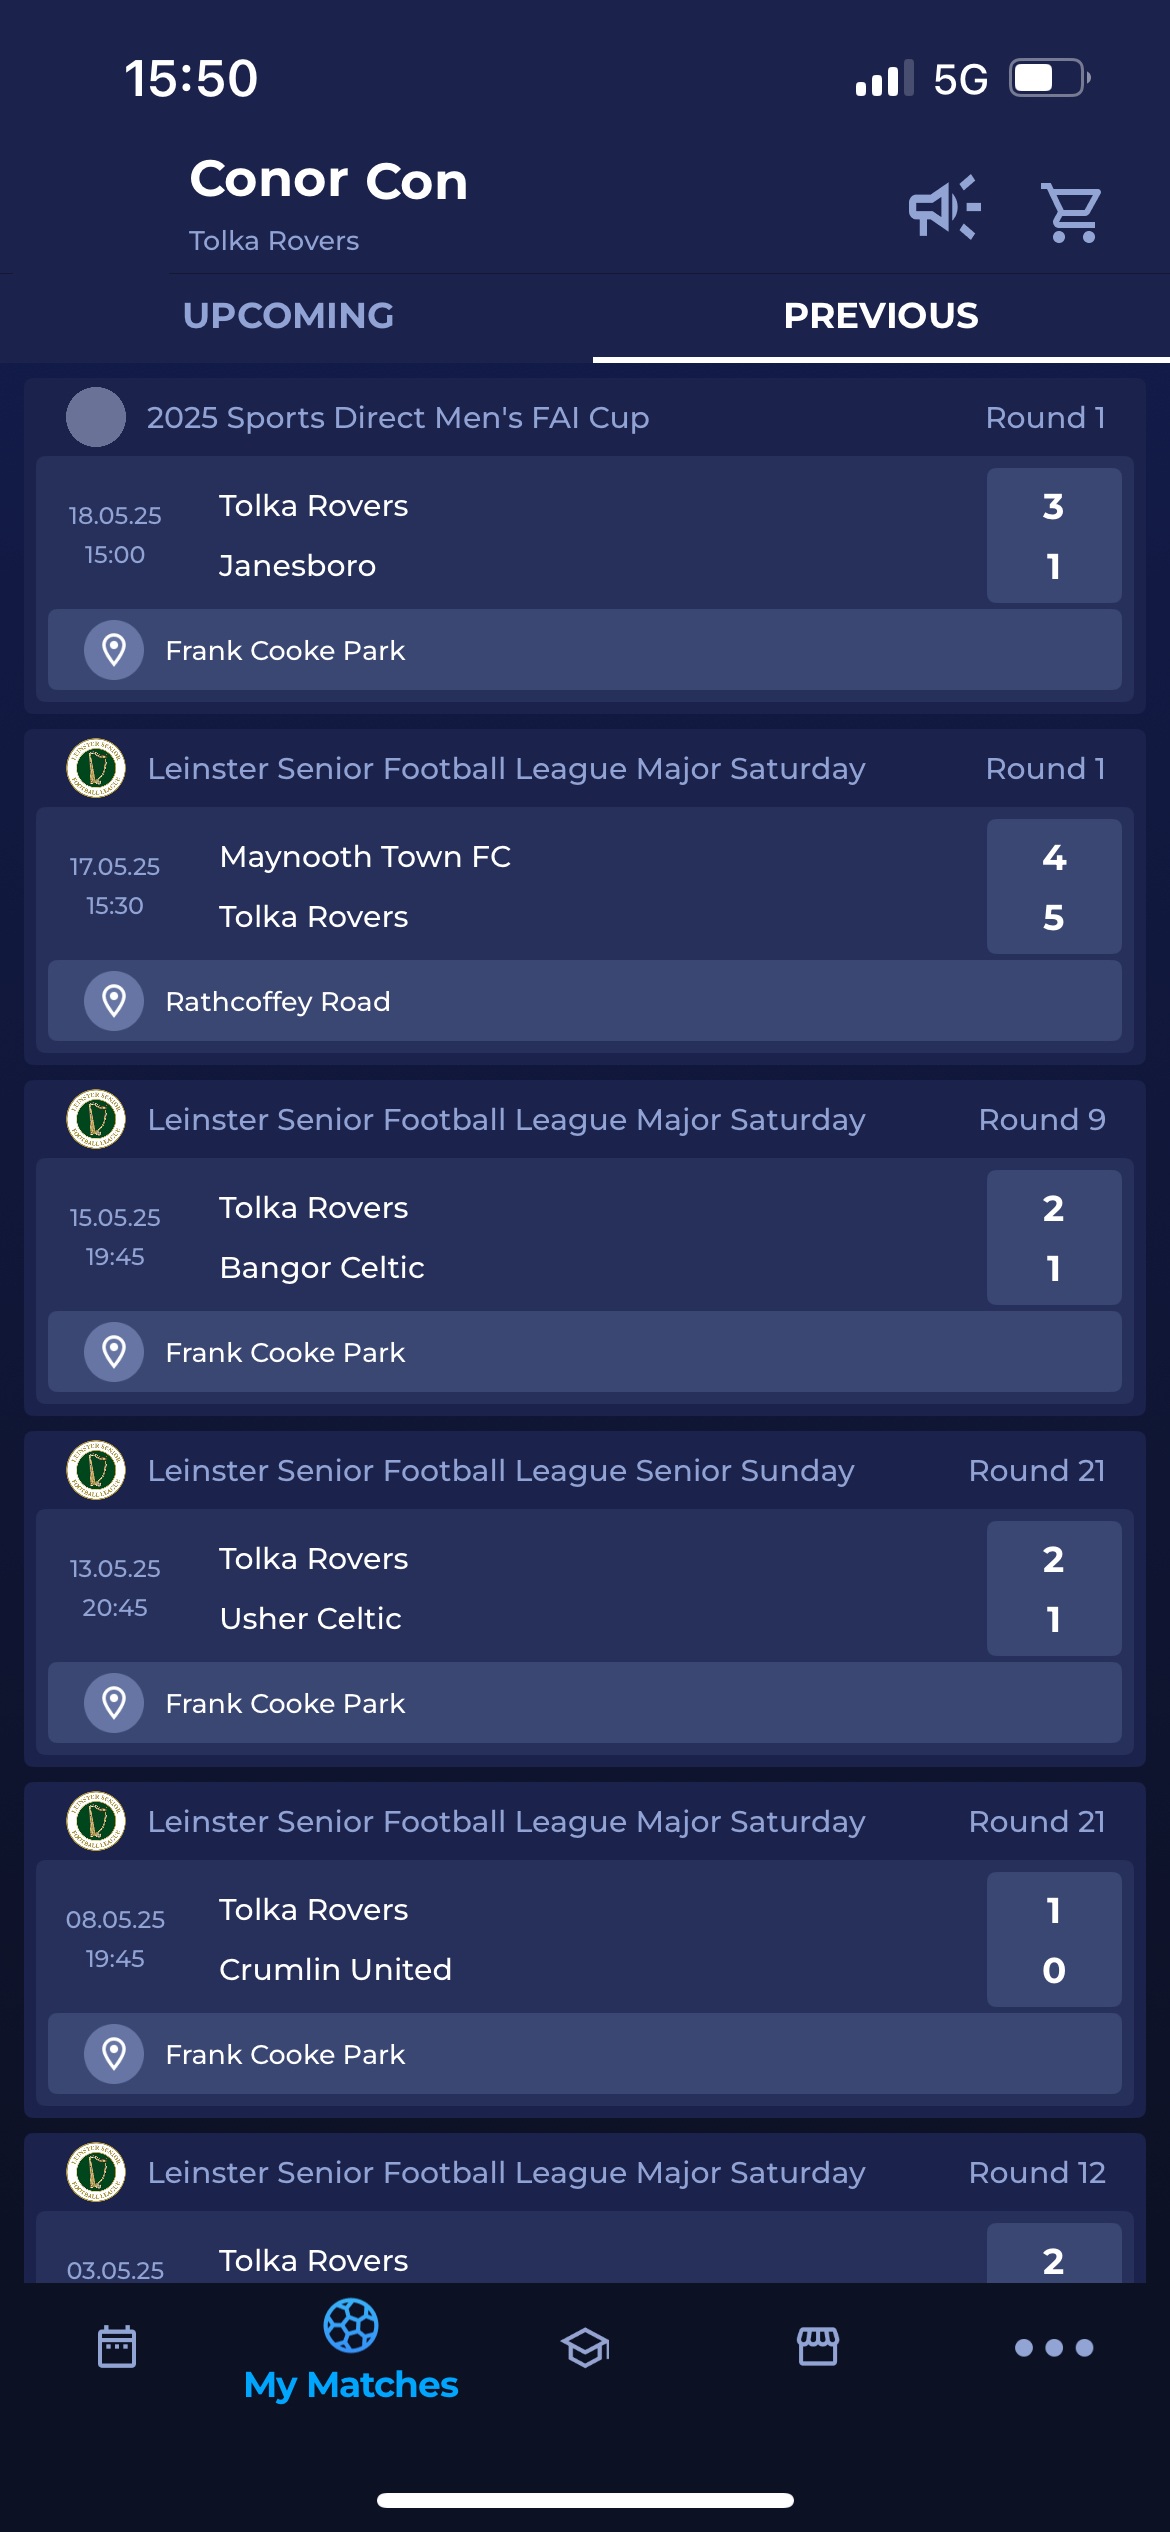Switch to the UPCOMING tab
Screen dimensions: 1170x2532
tap(289, 316)
